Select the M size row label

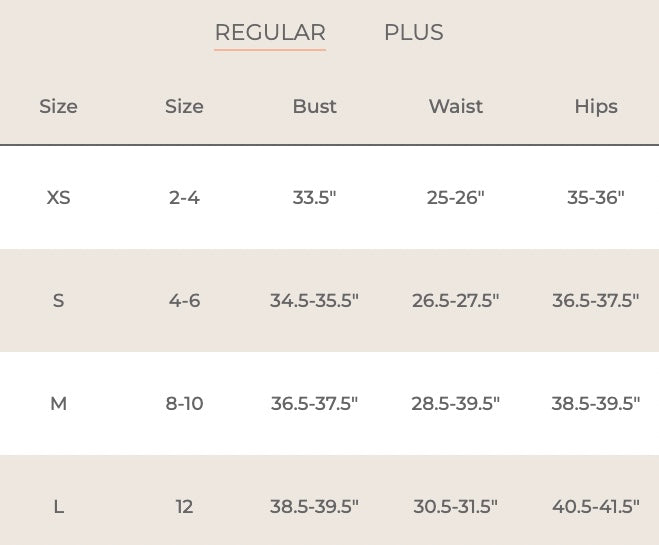point(58,404)
